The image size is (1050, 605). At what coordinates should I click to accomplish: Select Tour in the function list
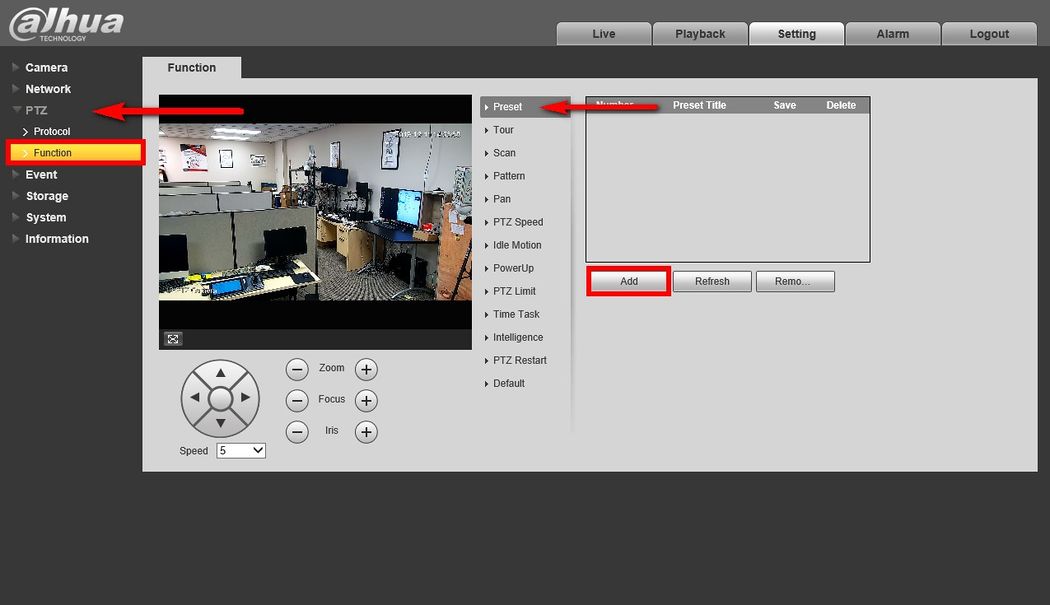(503, 130)
